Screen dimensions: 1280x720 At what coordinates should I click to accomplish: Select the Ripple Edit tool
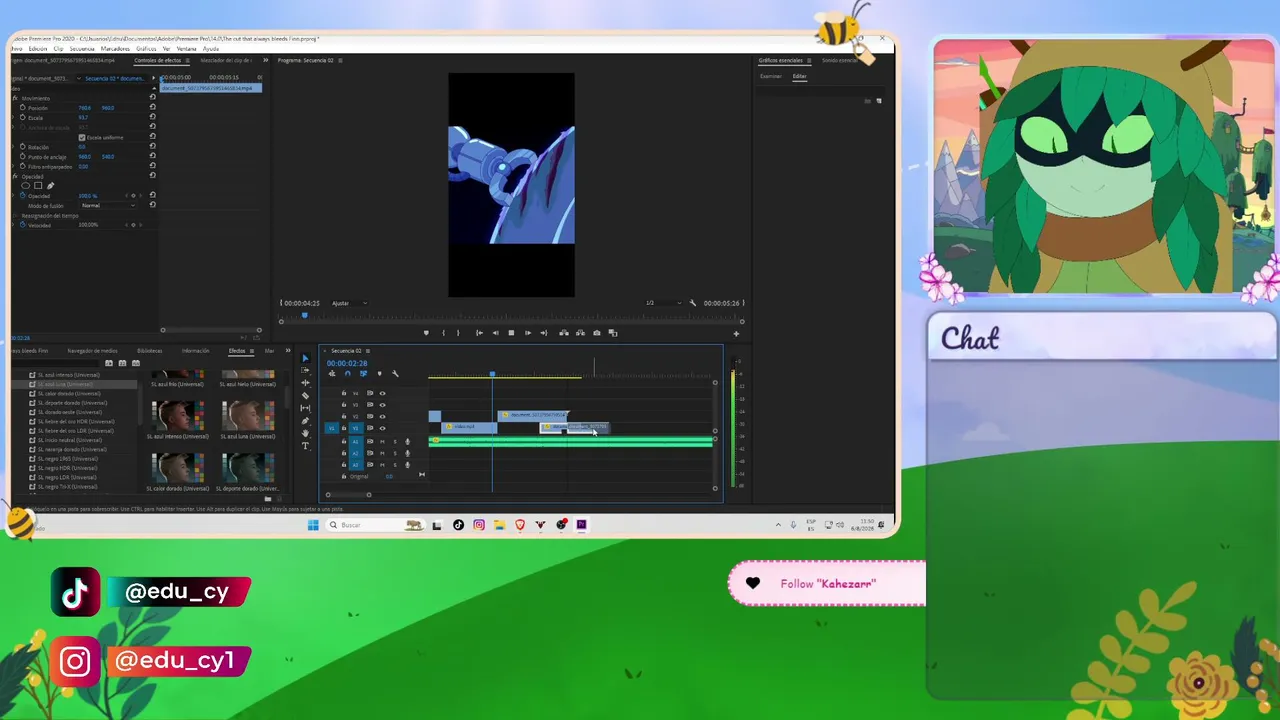(x=305, y=383)
